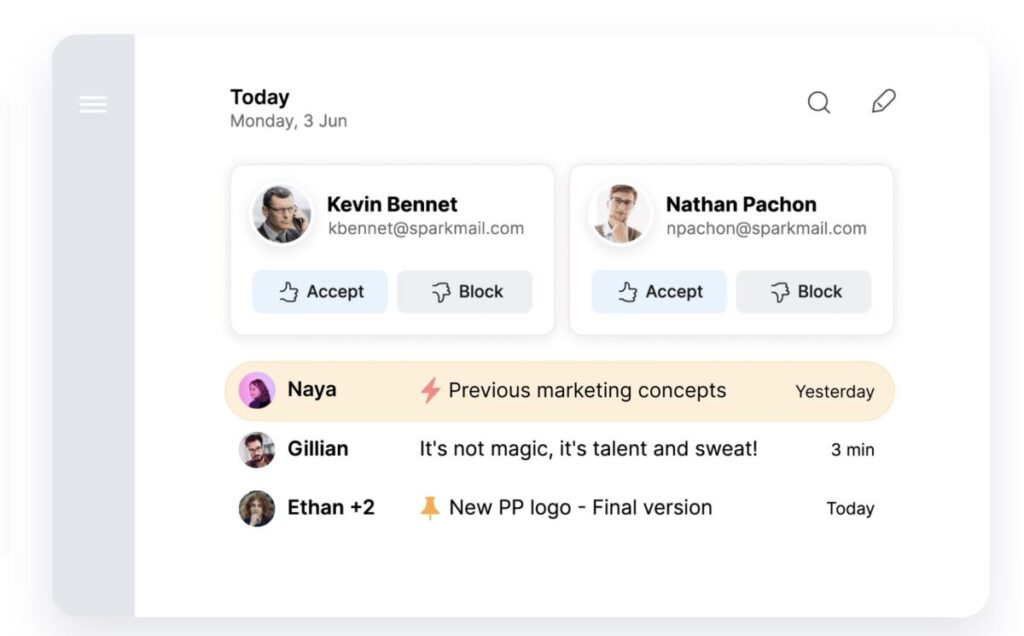Screen dimensions: 1024x636
Task: Open New PP logo - Final version email
Action: (x=560, y=508)
